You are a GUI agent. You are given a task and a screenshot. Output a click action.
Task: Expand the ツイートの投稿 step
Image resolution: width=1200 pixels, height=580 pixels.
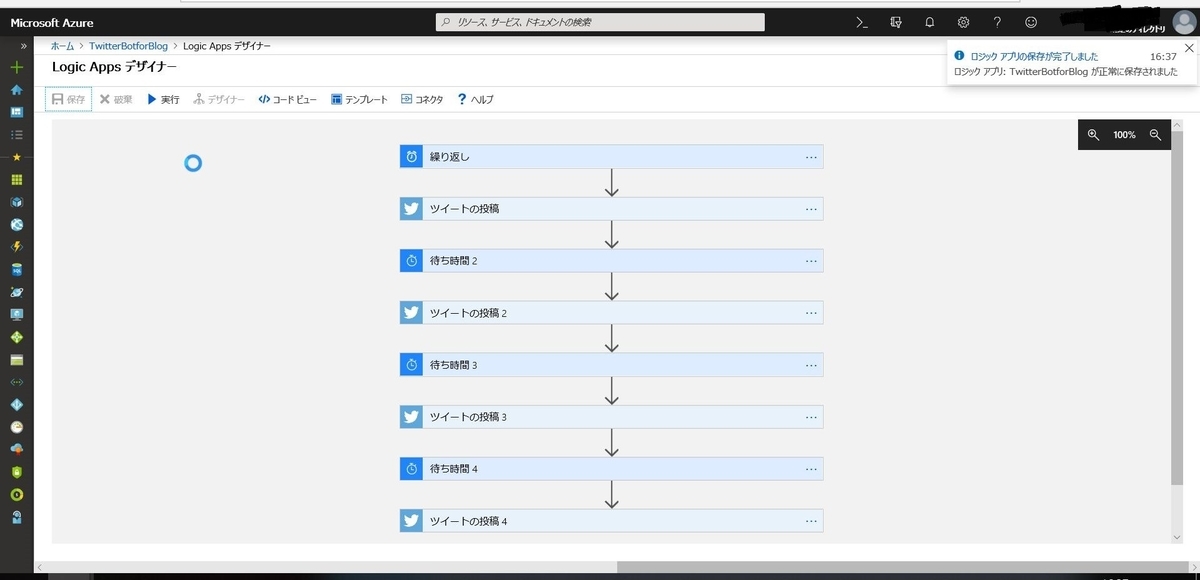(611, 209)
